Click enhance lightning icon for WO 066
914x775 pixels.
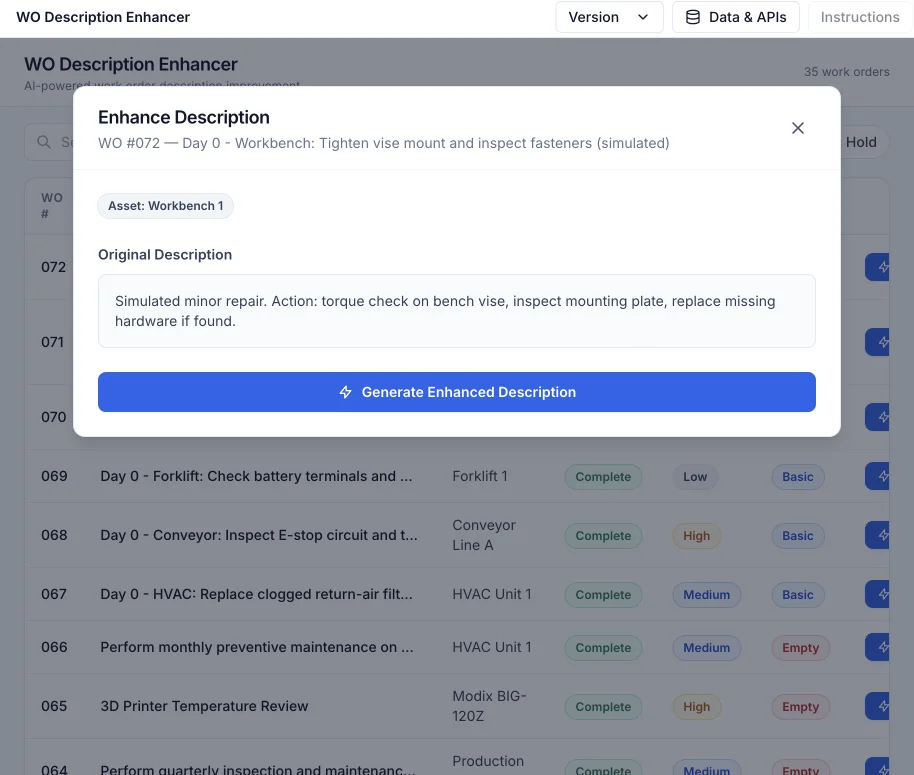[x=883, y=647]
